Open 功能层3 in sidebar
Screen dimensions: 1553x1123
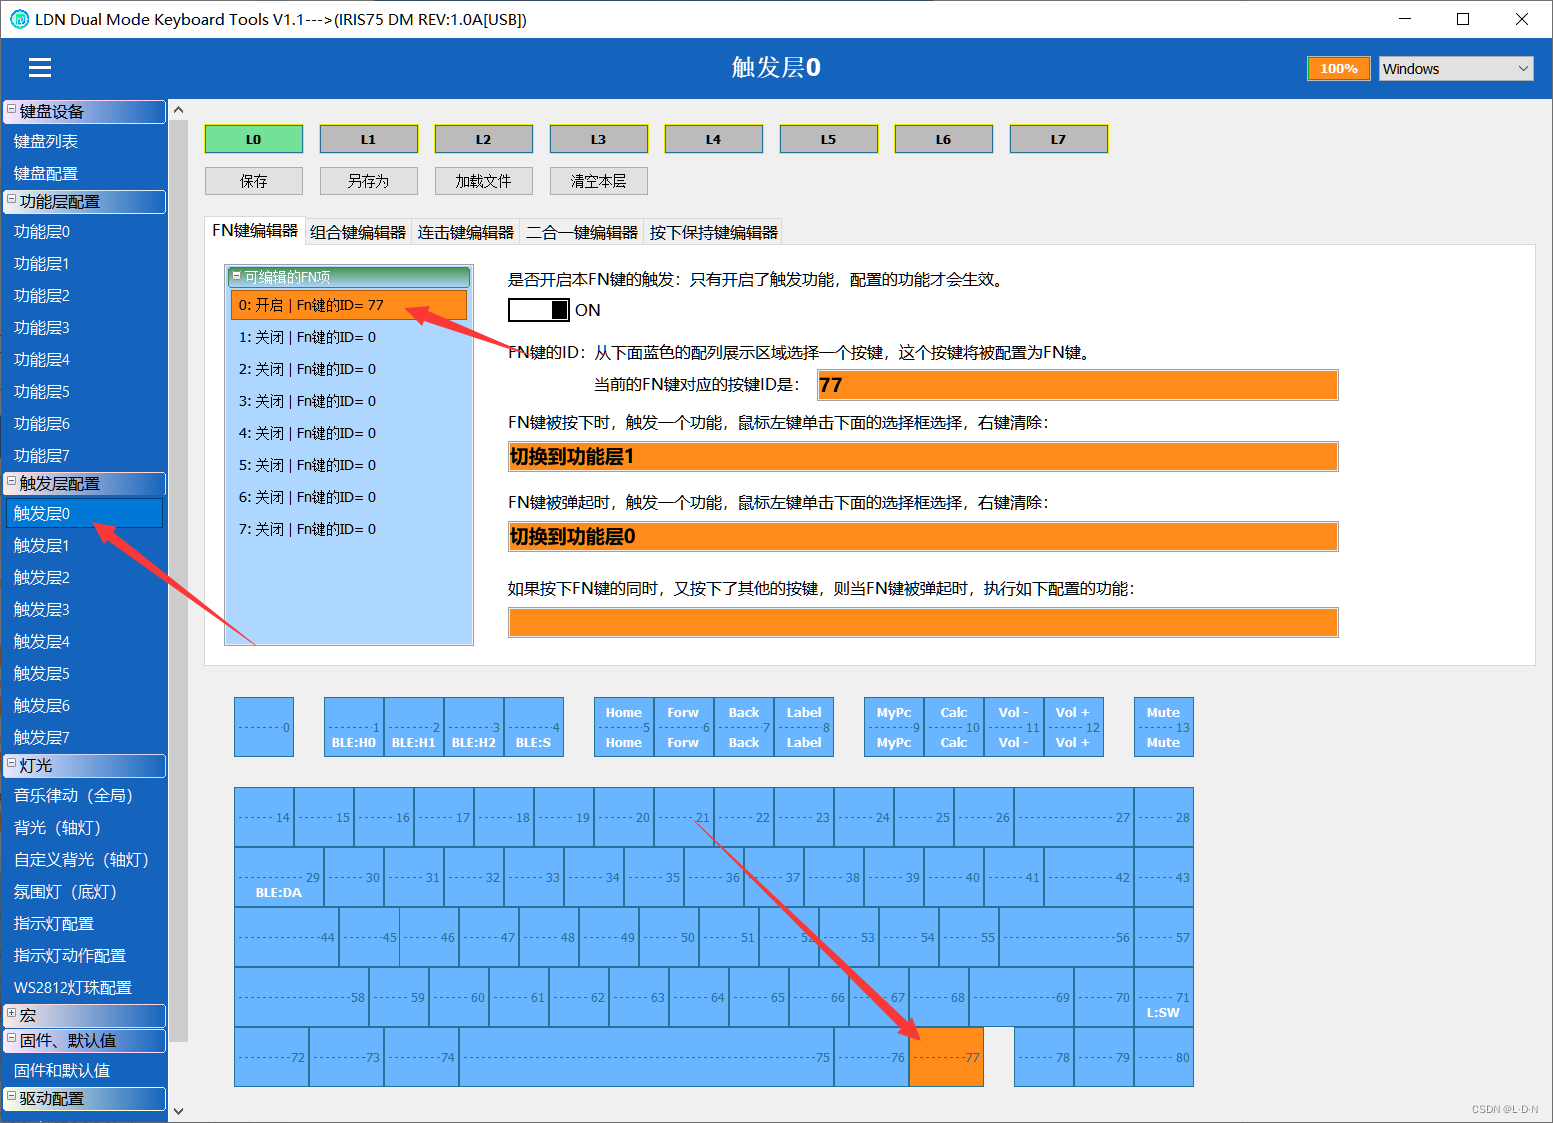click(84, 328)
